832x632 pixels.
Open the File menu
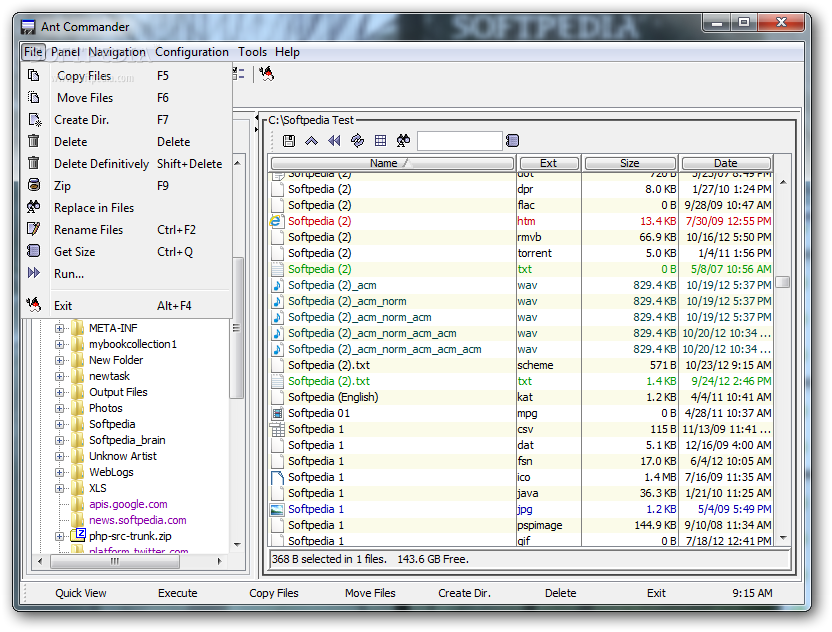(x=33, y=52)
